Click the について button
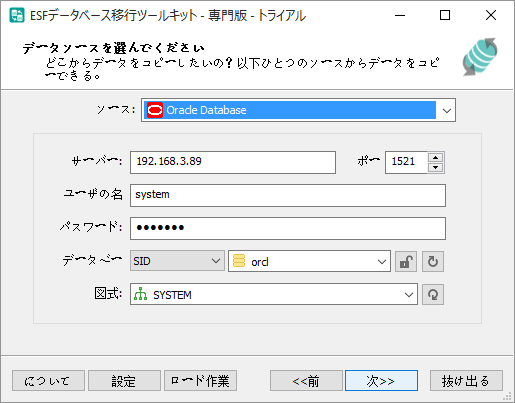515x403 pixels. 48,380
